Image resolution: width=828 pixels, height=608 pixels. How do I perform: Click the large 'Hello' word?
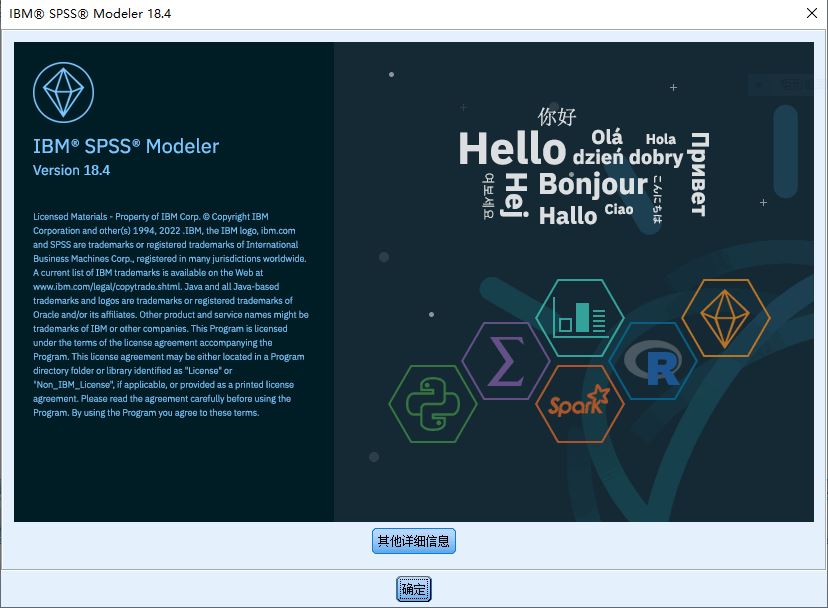[x=512, y=148]
